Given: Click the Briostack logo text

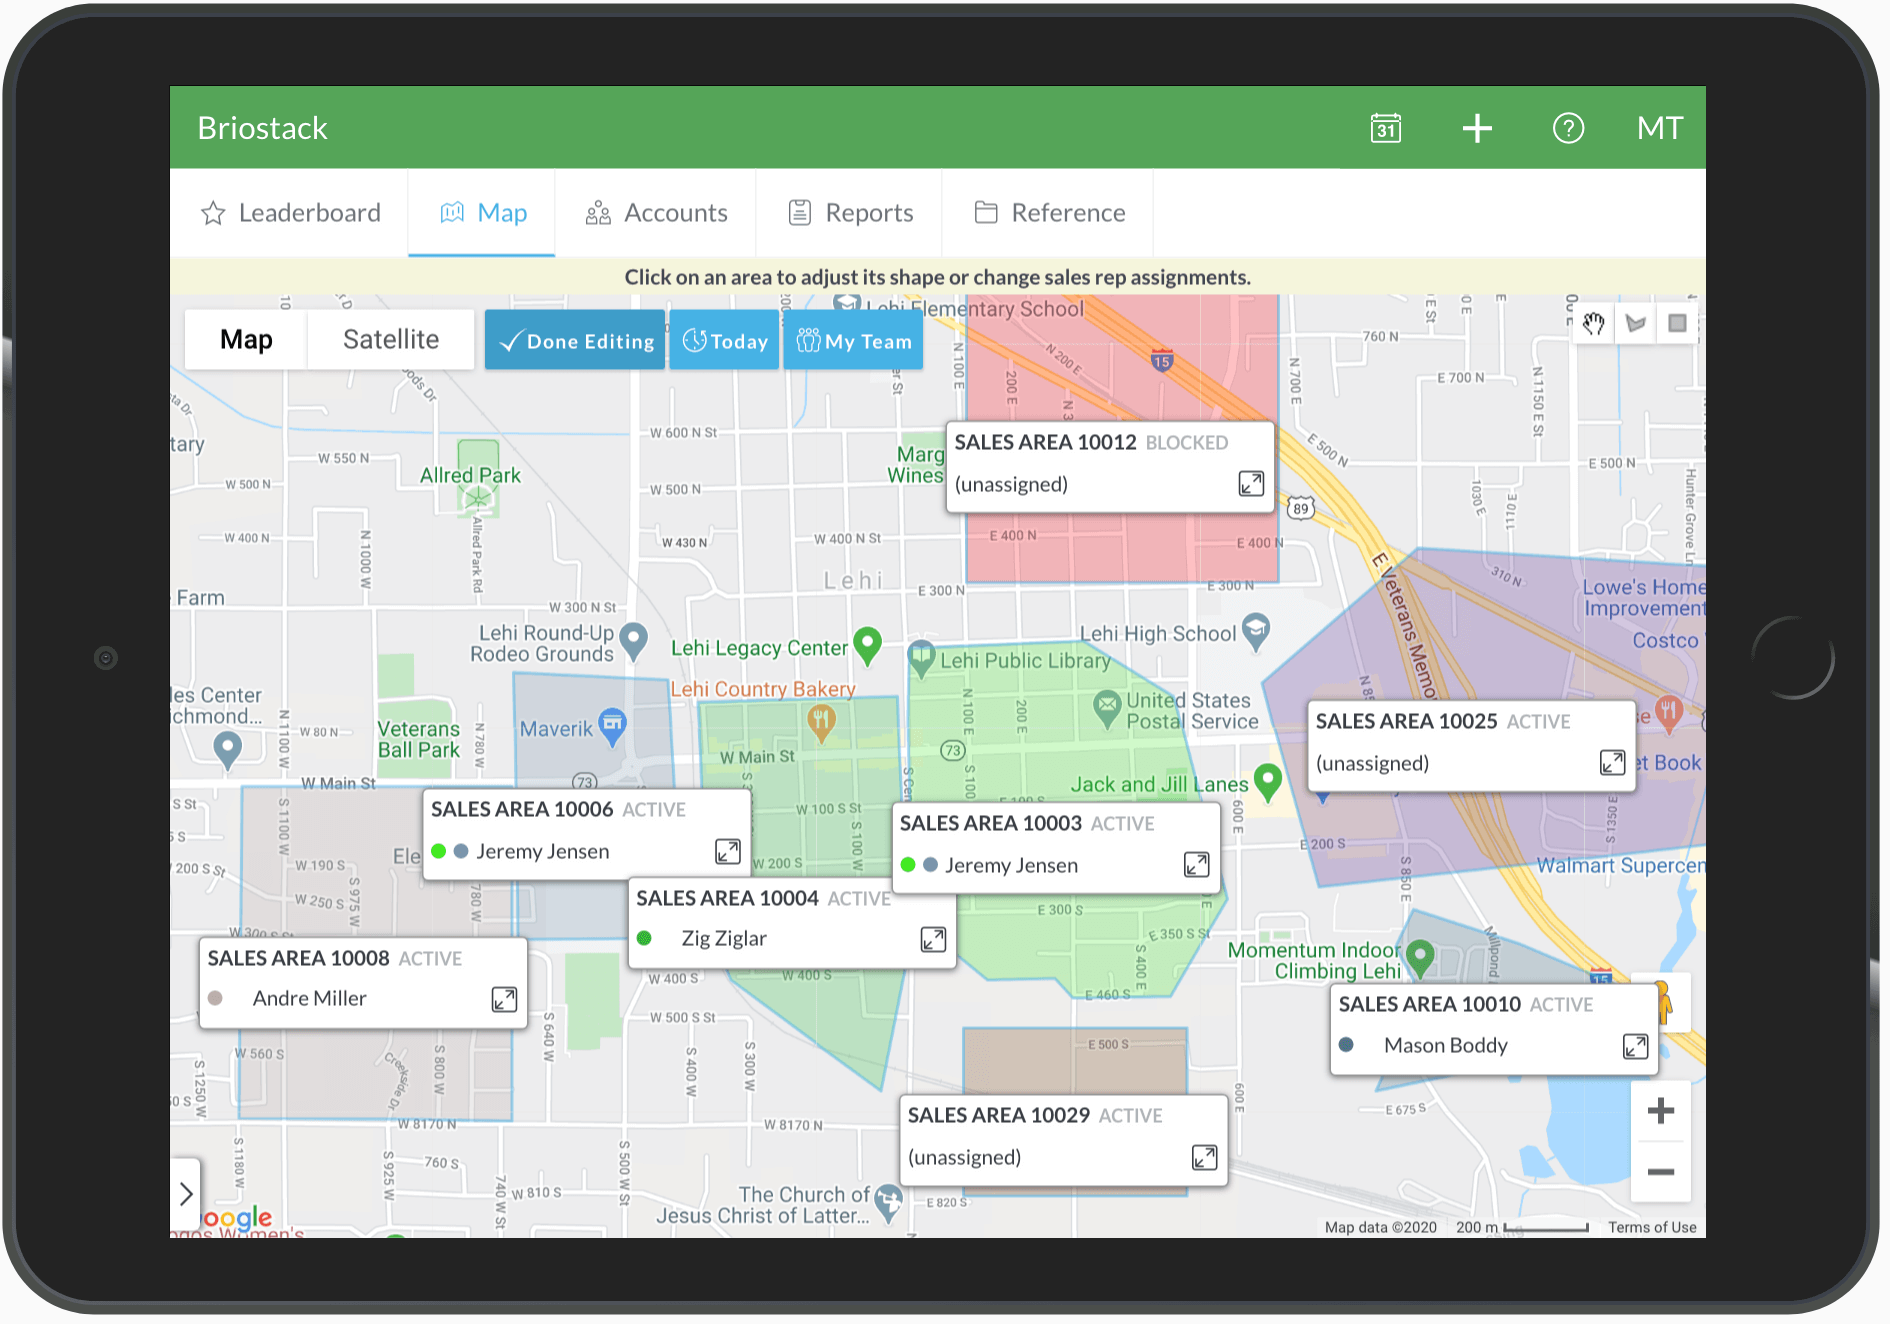Looking at the screenshot, I should tap(262, 128).
